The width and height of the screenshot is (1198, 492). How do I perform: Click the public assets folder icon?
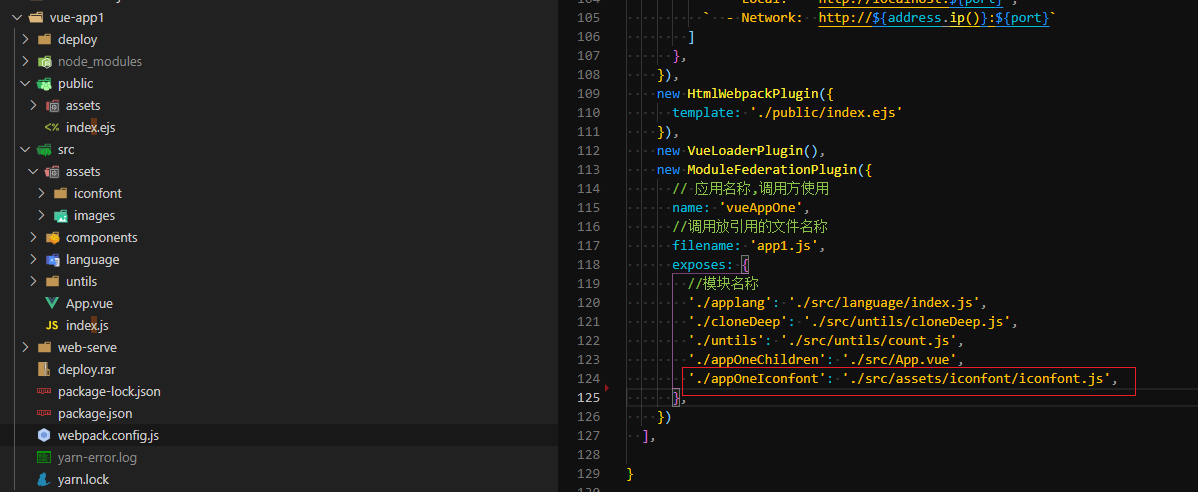tap(53, 105)
